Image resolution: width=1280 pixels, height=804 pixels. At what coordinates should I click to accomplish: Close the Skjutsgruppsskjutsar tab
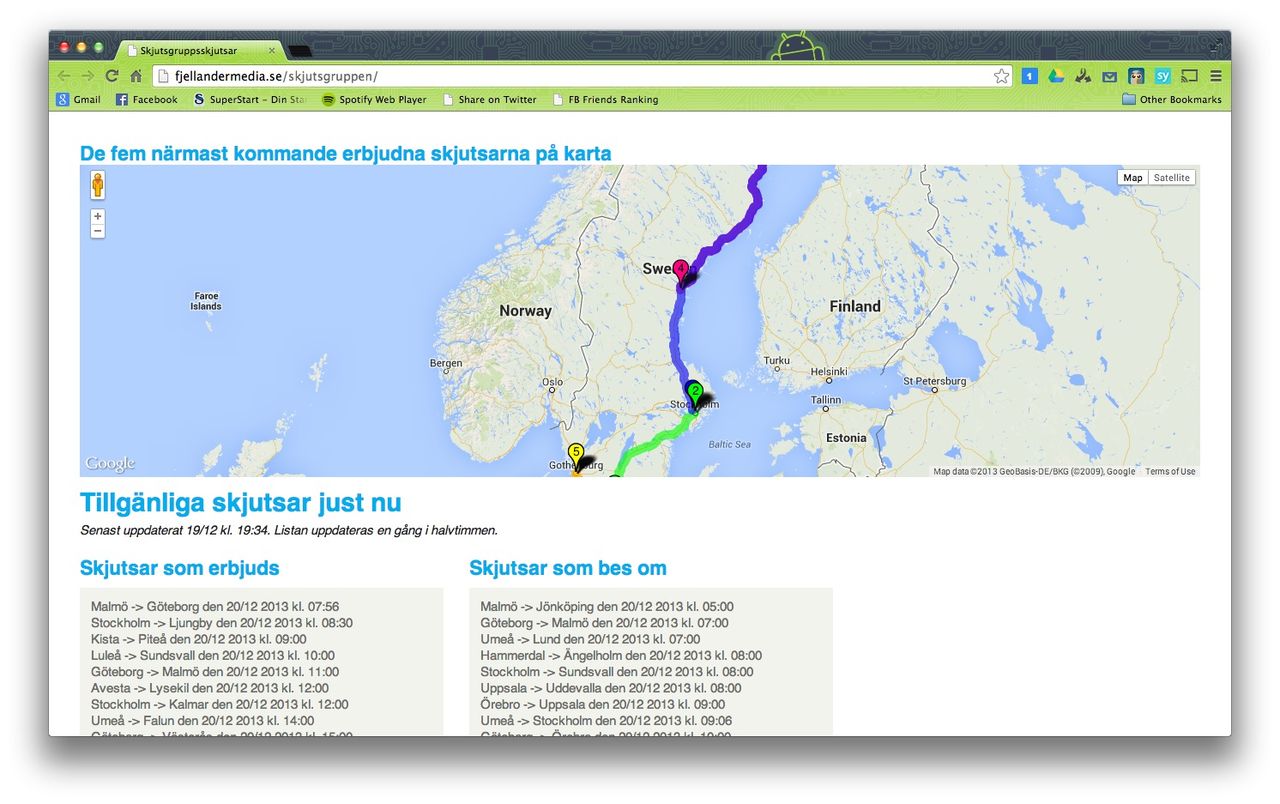271,50
